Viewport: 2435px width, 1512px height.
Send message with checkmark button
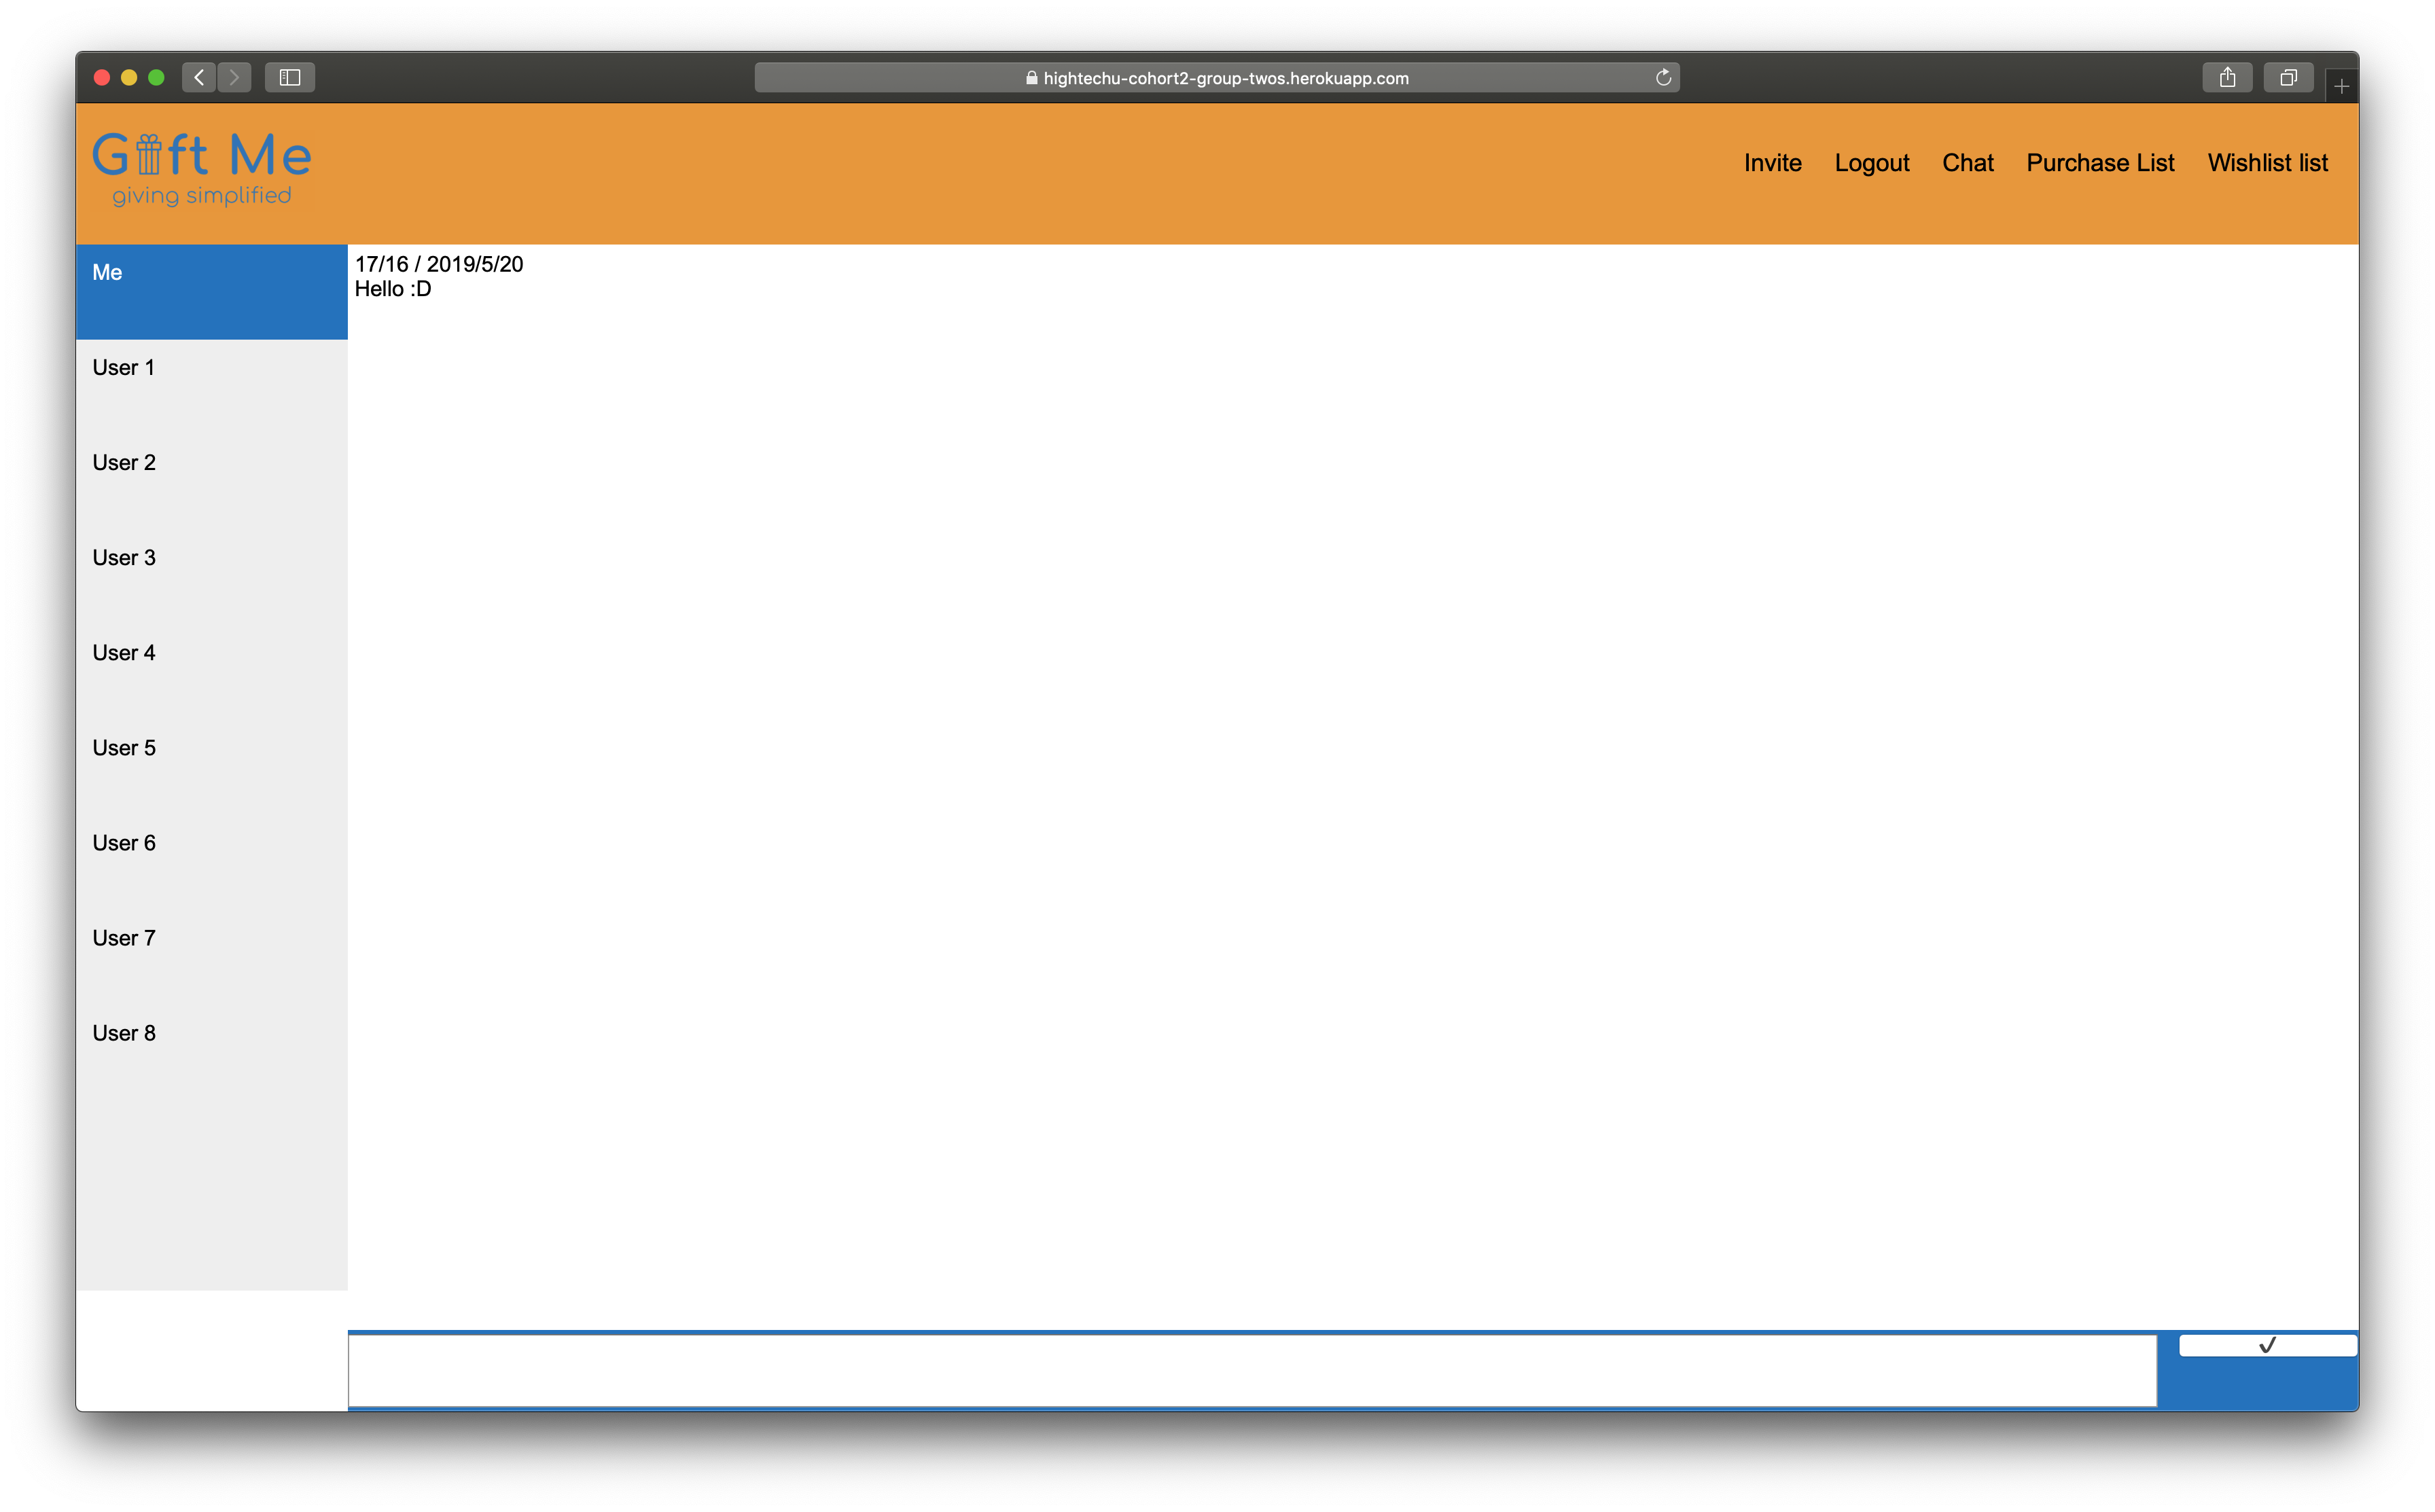2267,1345
